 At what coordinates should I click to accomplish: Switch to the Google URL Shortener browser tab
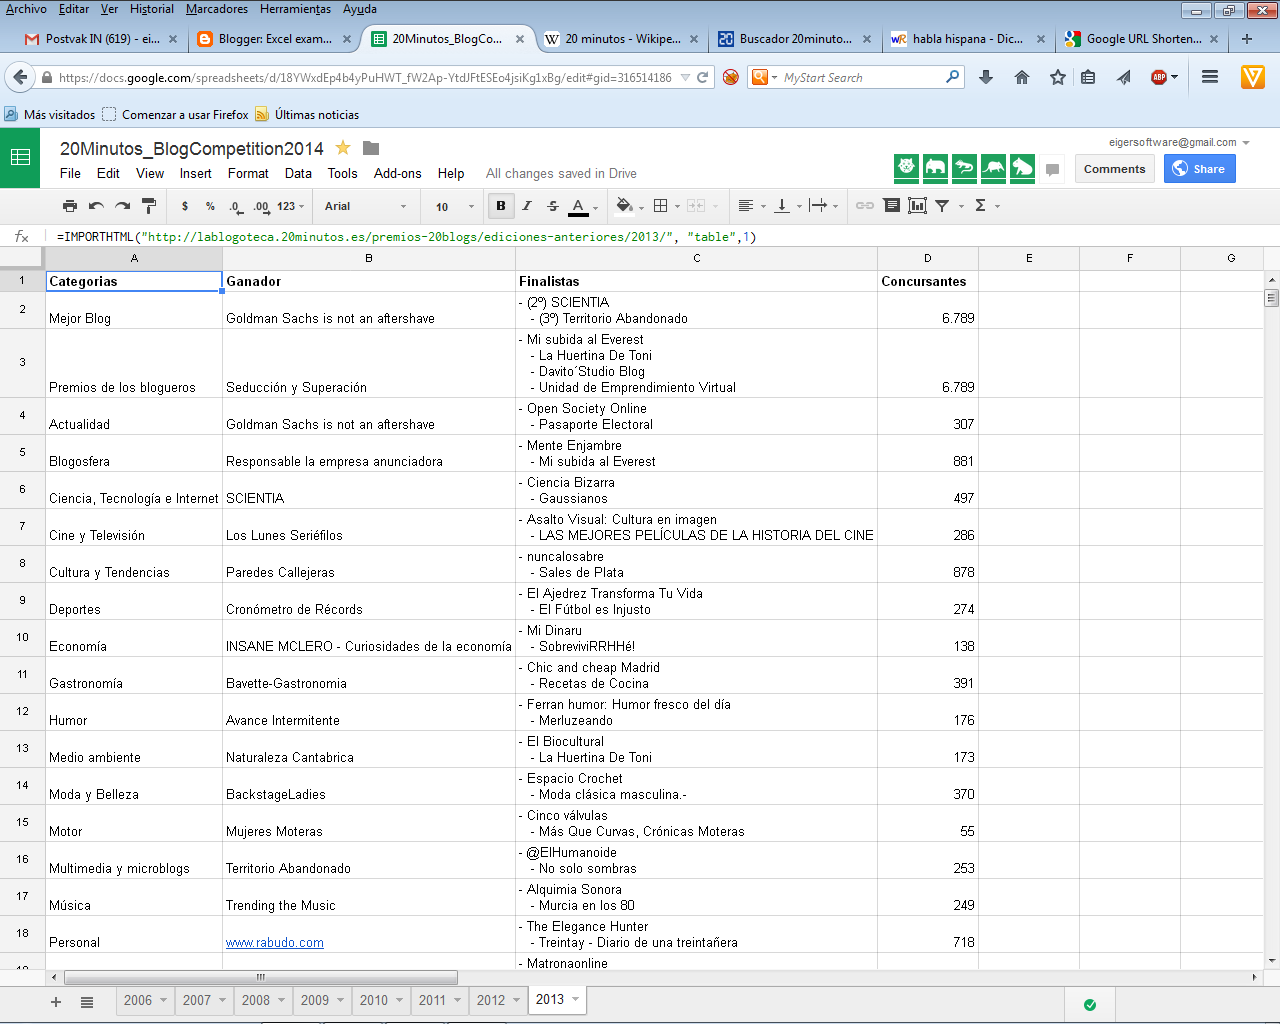coord(1144,39)
